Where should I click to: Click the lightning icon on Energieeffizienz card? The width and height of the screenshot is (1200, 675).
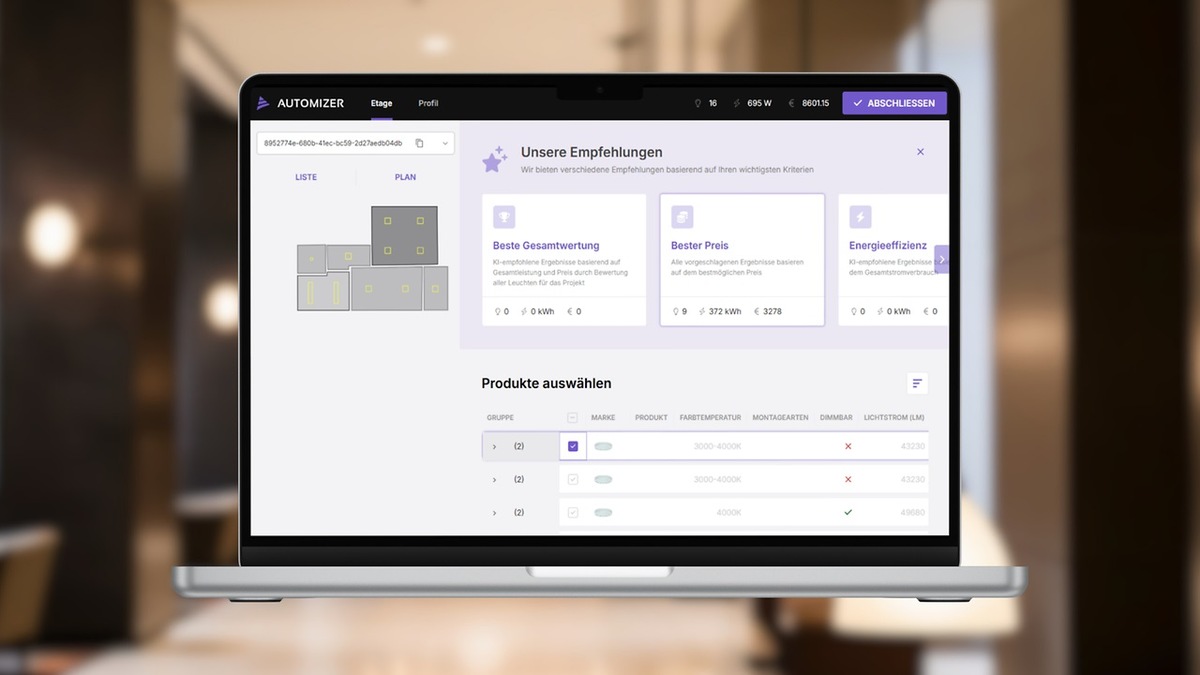tap(860, 217)
